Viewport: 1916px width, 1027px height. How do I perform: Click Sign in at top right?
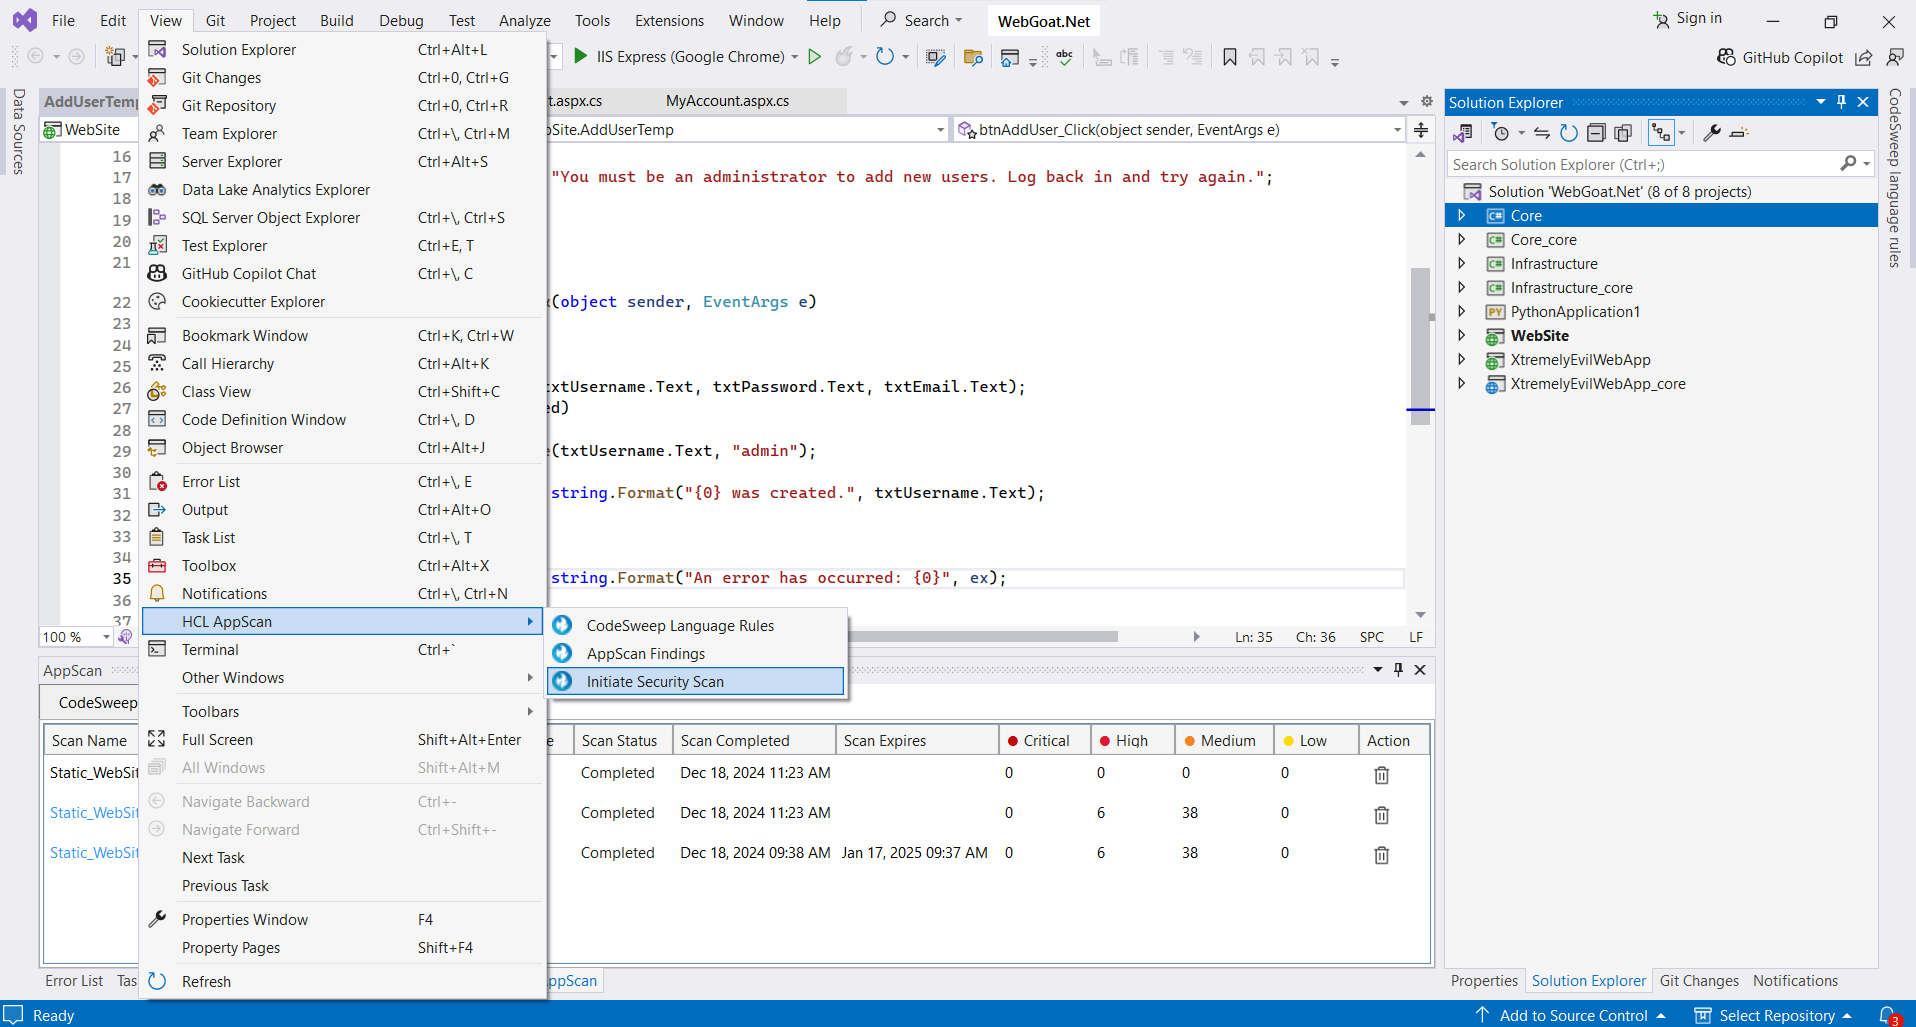coord(1688,18)
